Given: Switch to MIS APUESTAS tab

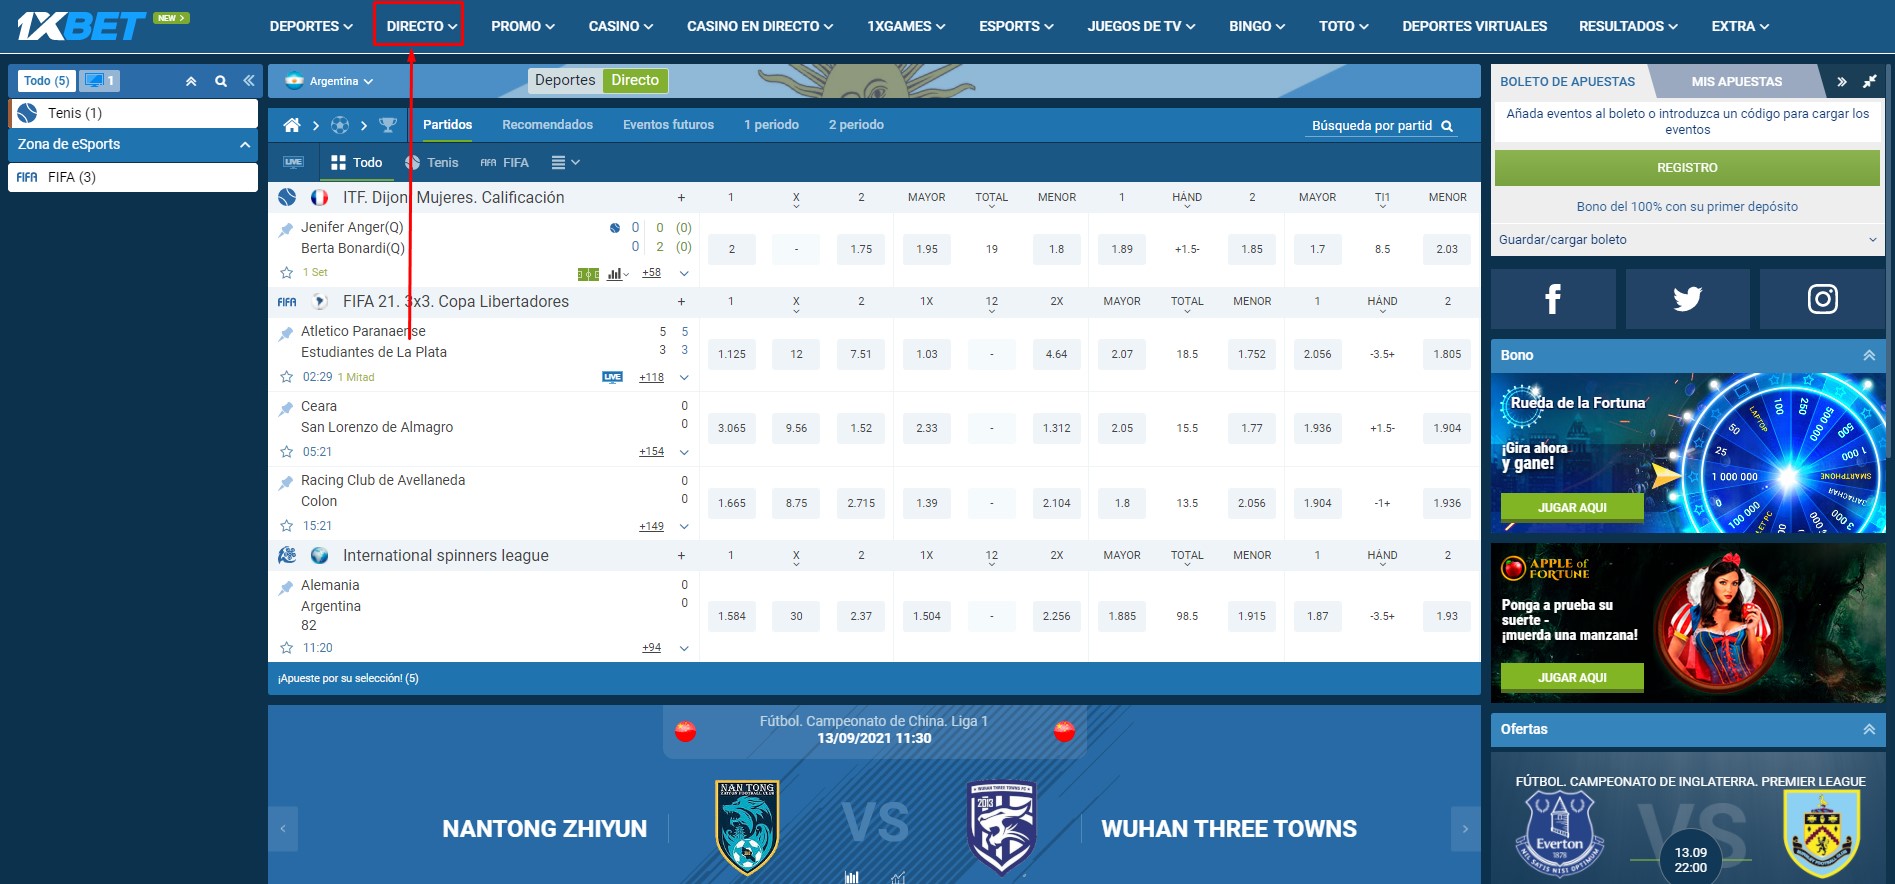Looking at the screenshot, I should coord(1736,82).
